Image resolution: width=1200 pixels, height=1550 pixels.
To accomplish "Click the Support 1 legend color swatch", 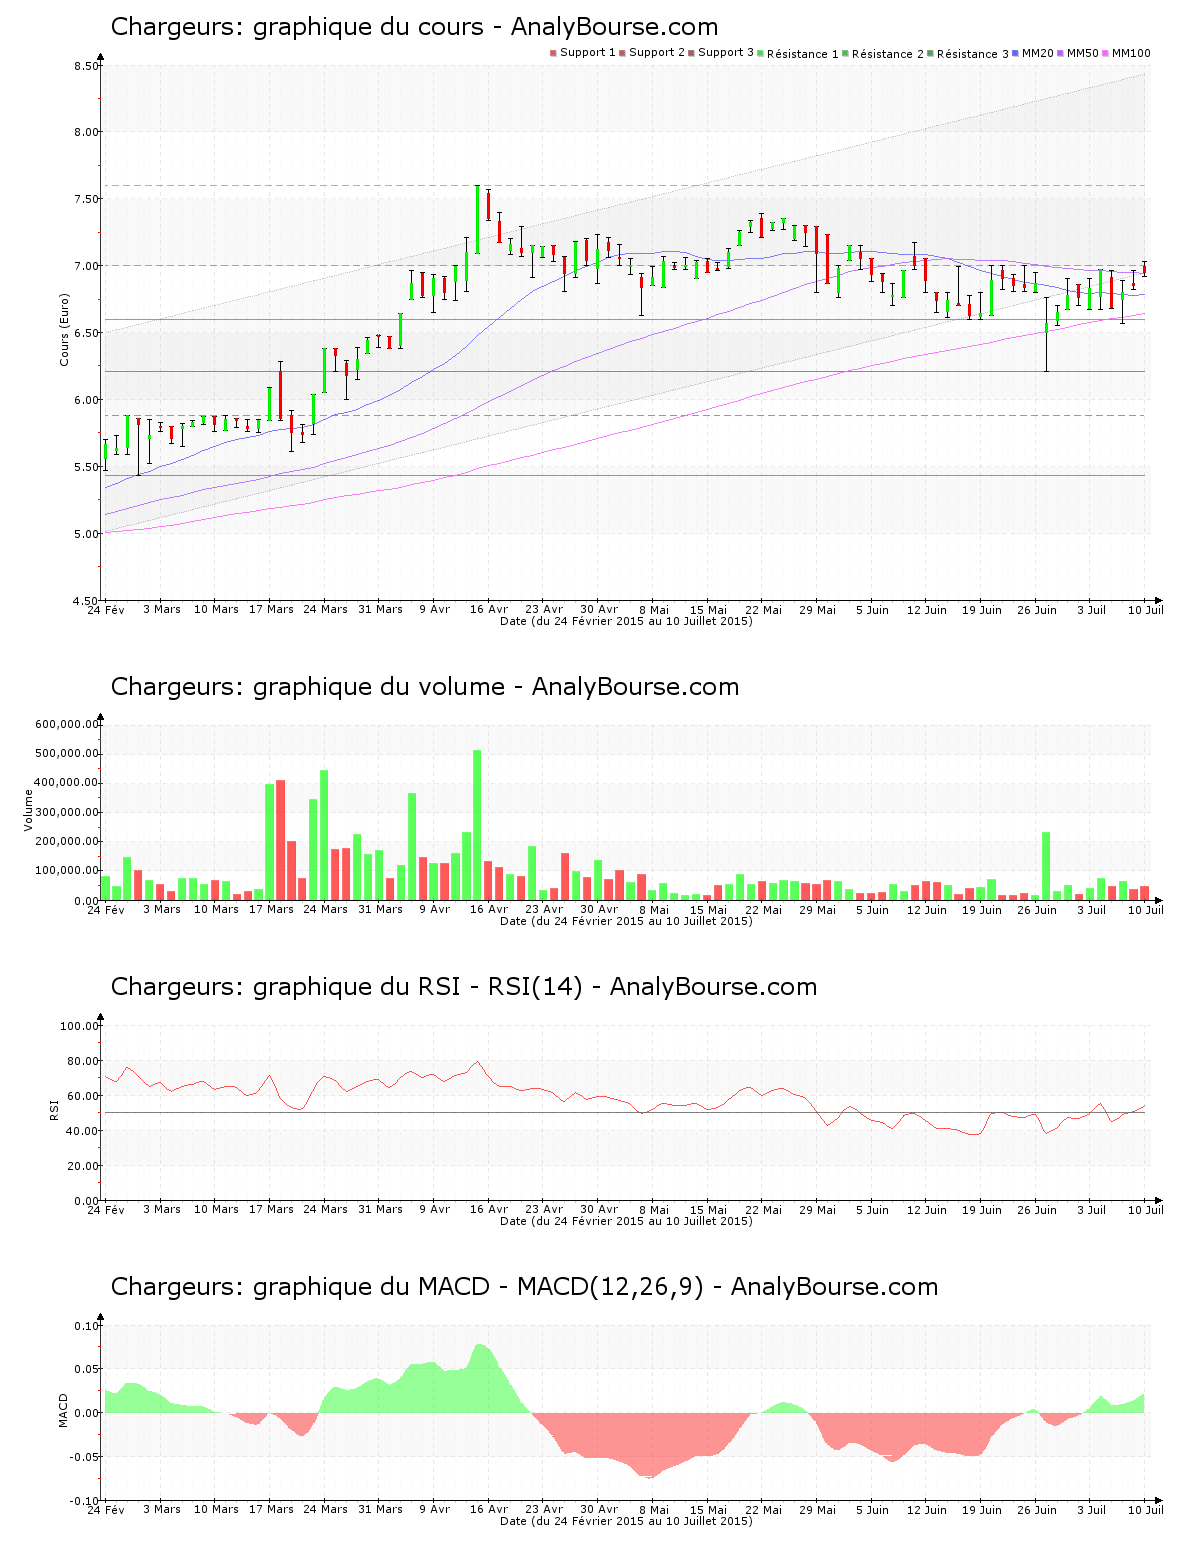I will click(x=553, y=53).
